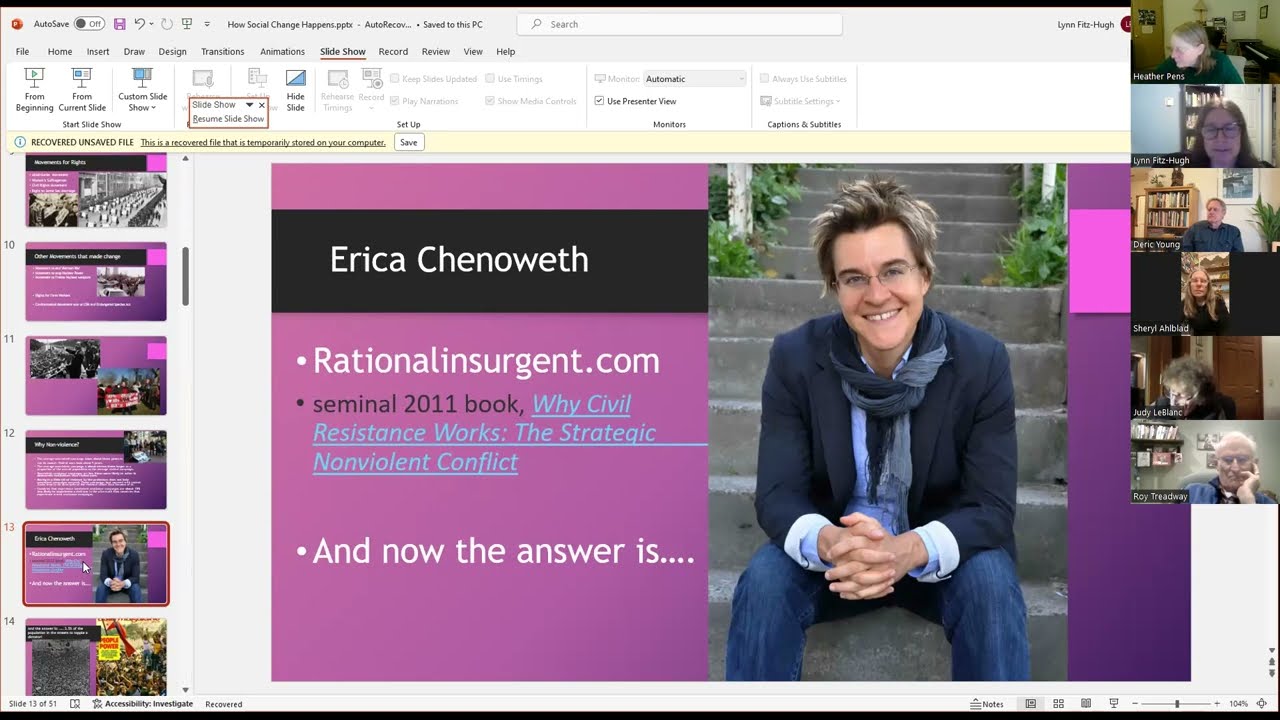Select slide 10 thumbnail
This screenshot has width=1280, height=720.
click(96, 282)
